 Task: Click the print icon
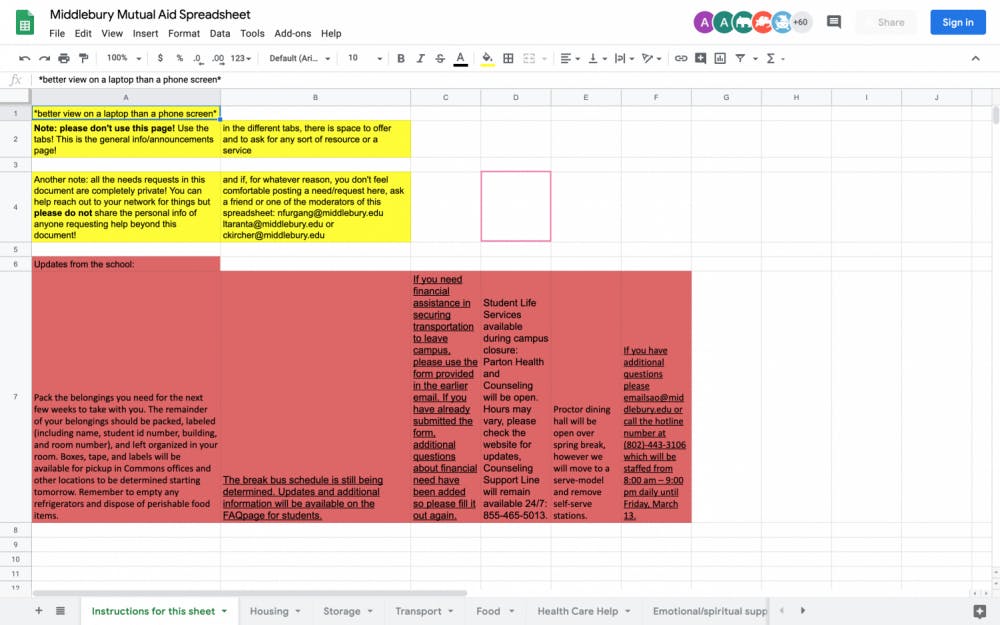(64, 59)
